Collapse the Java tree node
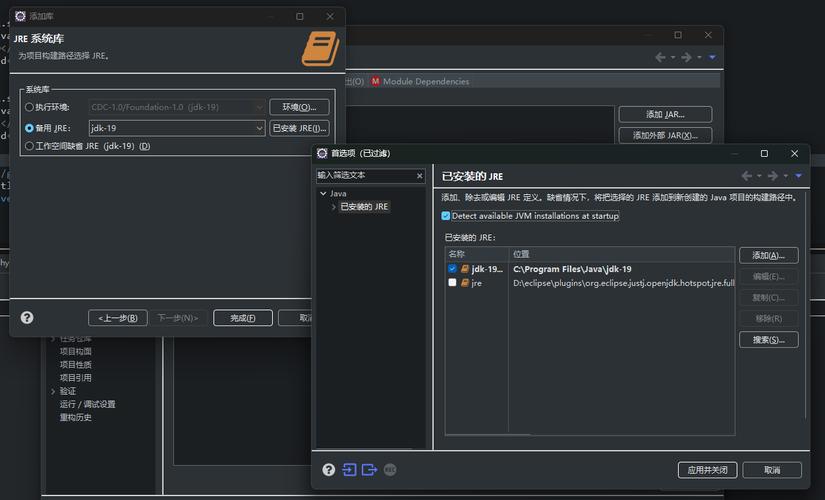 [323, 193]
